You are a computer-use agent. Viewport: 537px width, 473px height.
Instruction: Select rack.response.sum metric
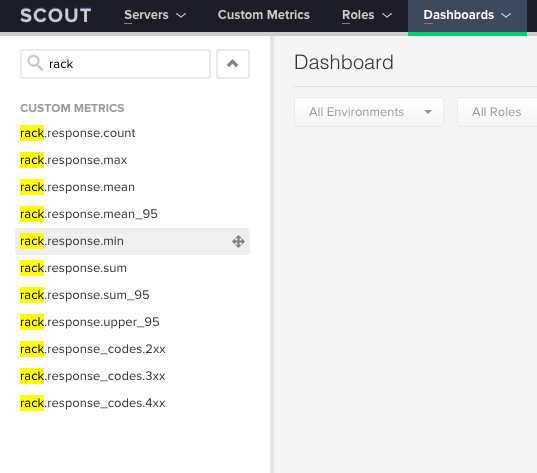[x=73, y=268]
